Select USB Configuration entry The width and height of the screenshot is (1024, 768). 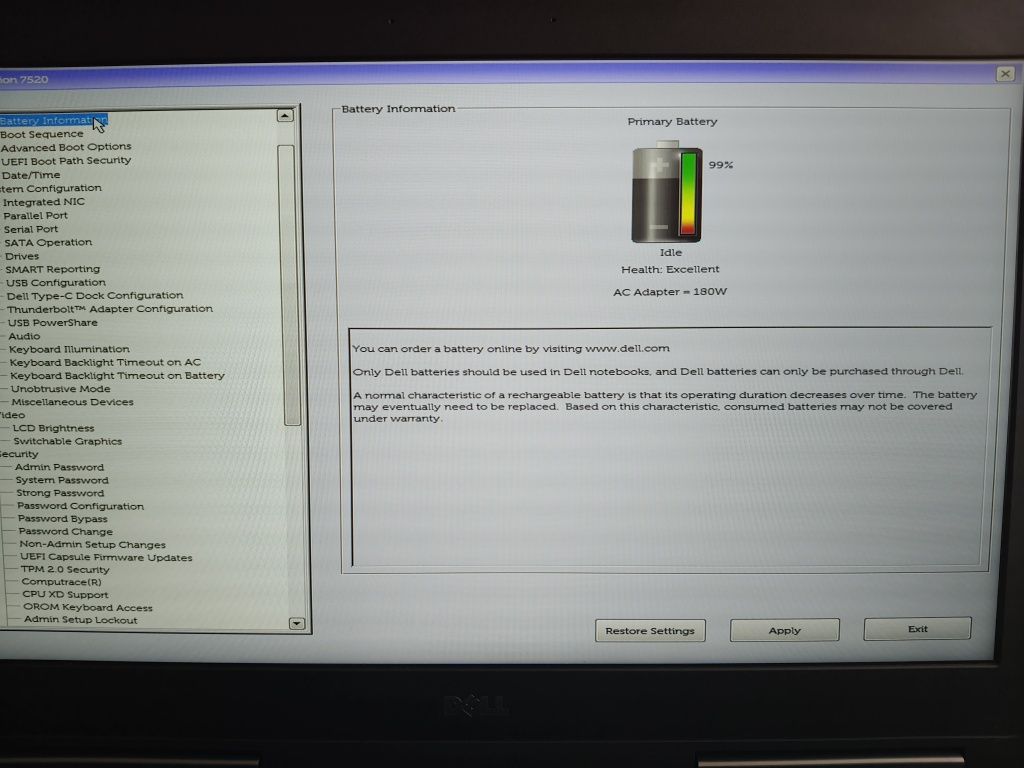click(56, 283)
